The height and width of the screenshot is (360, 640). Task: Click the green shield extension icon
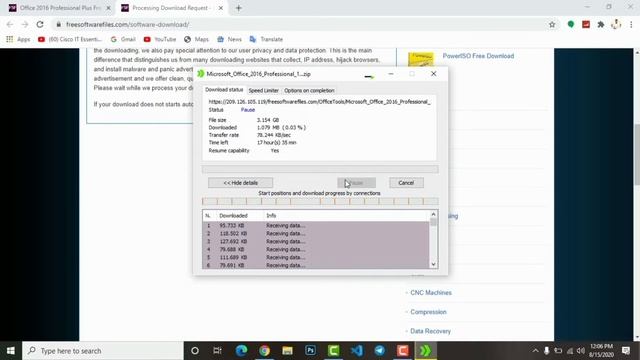(x=571, y=24)
